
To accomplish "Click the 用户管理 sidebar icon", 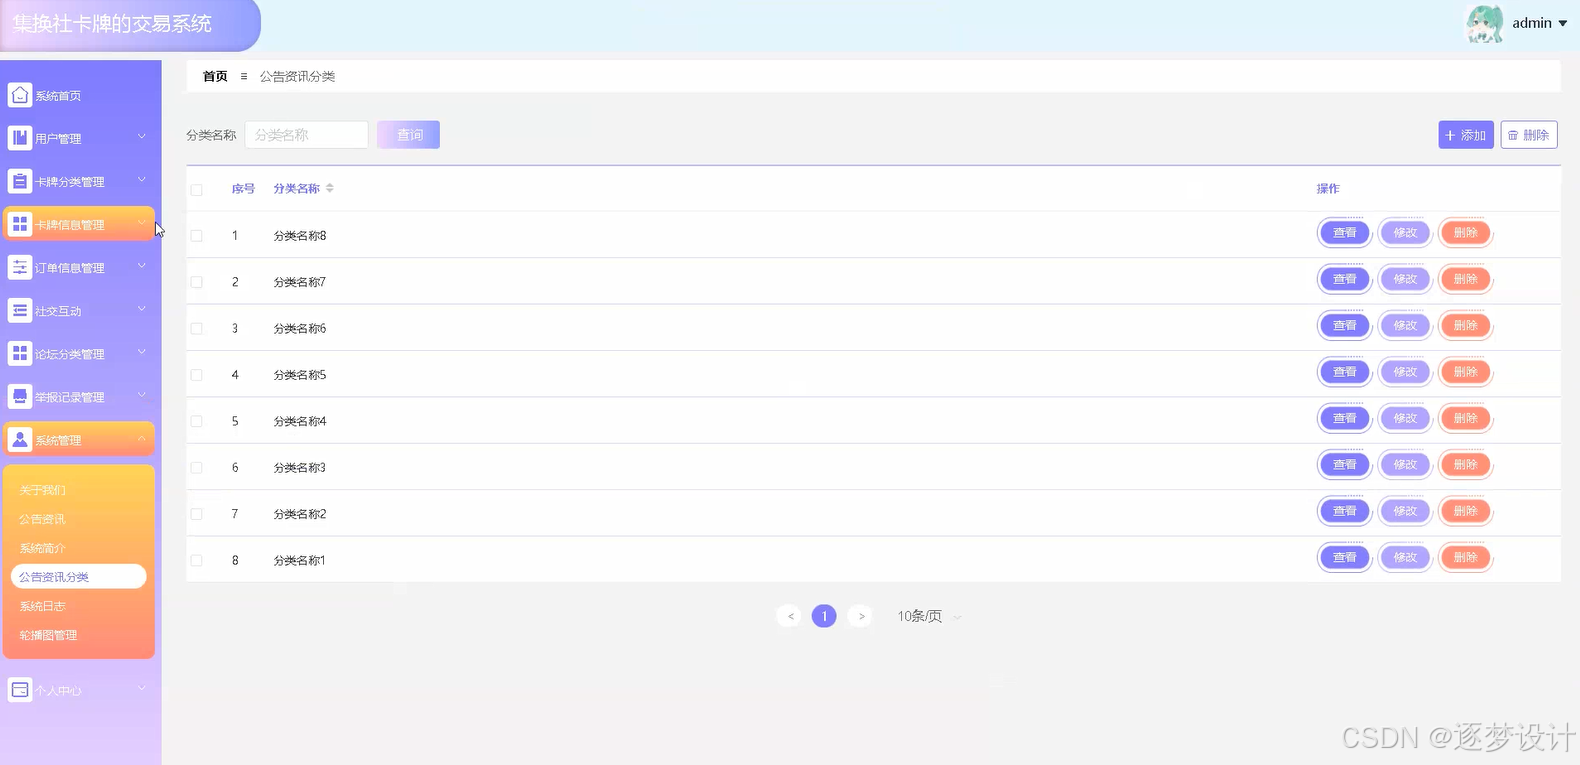I will [x=20, y=138].
